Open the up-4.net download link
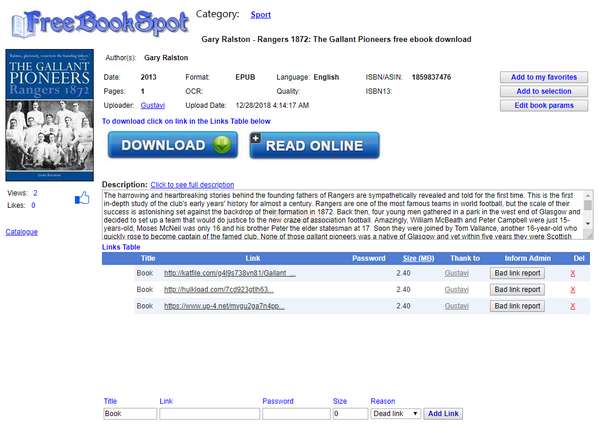This screenshot has width=599, height=431. [224, 306]
